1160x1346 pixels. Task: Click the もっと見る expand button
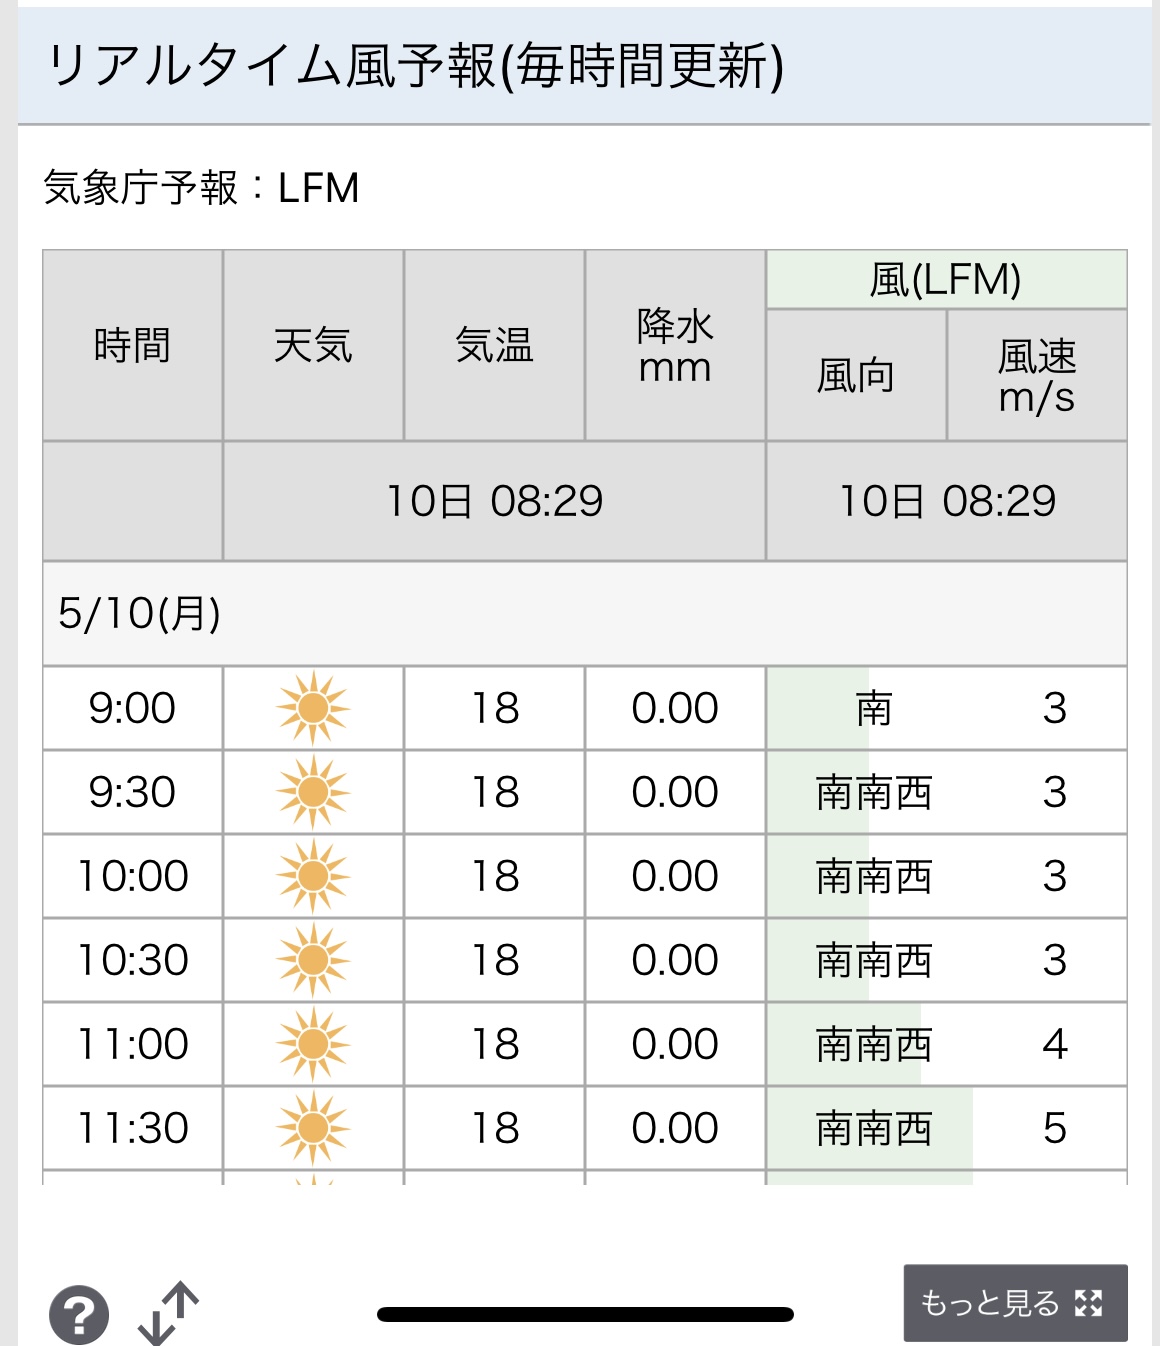point(1015,1303)
